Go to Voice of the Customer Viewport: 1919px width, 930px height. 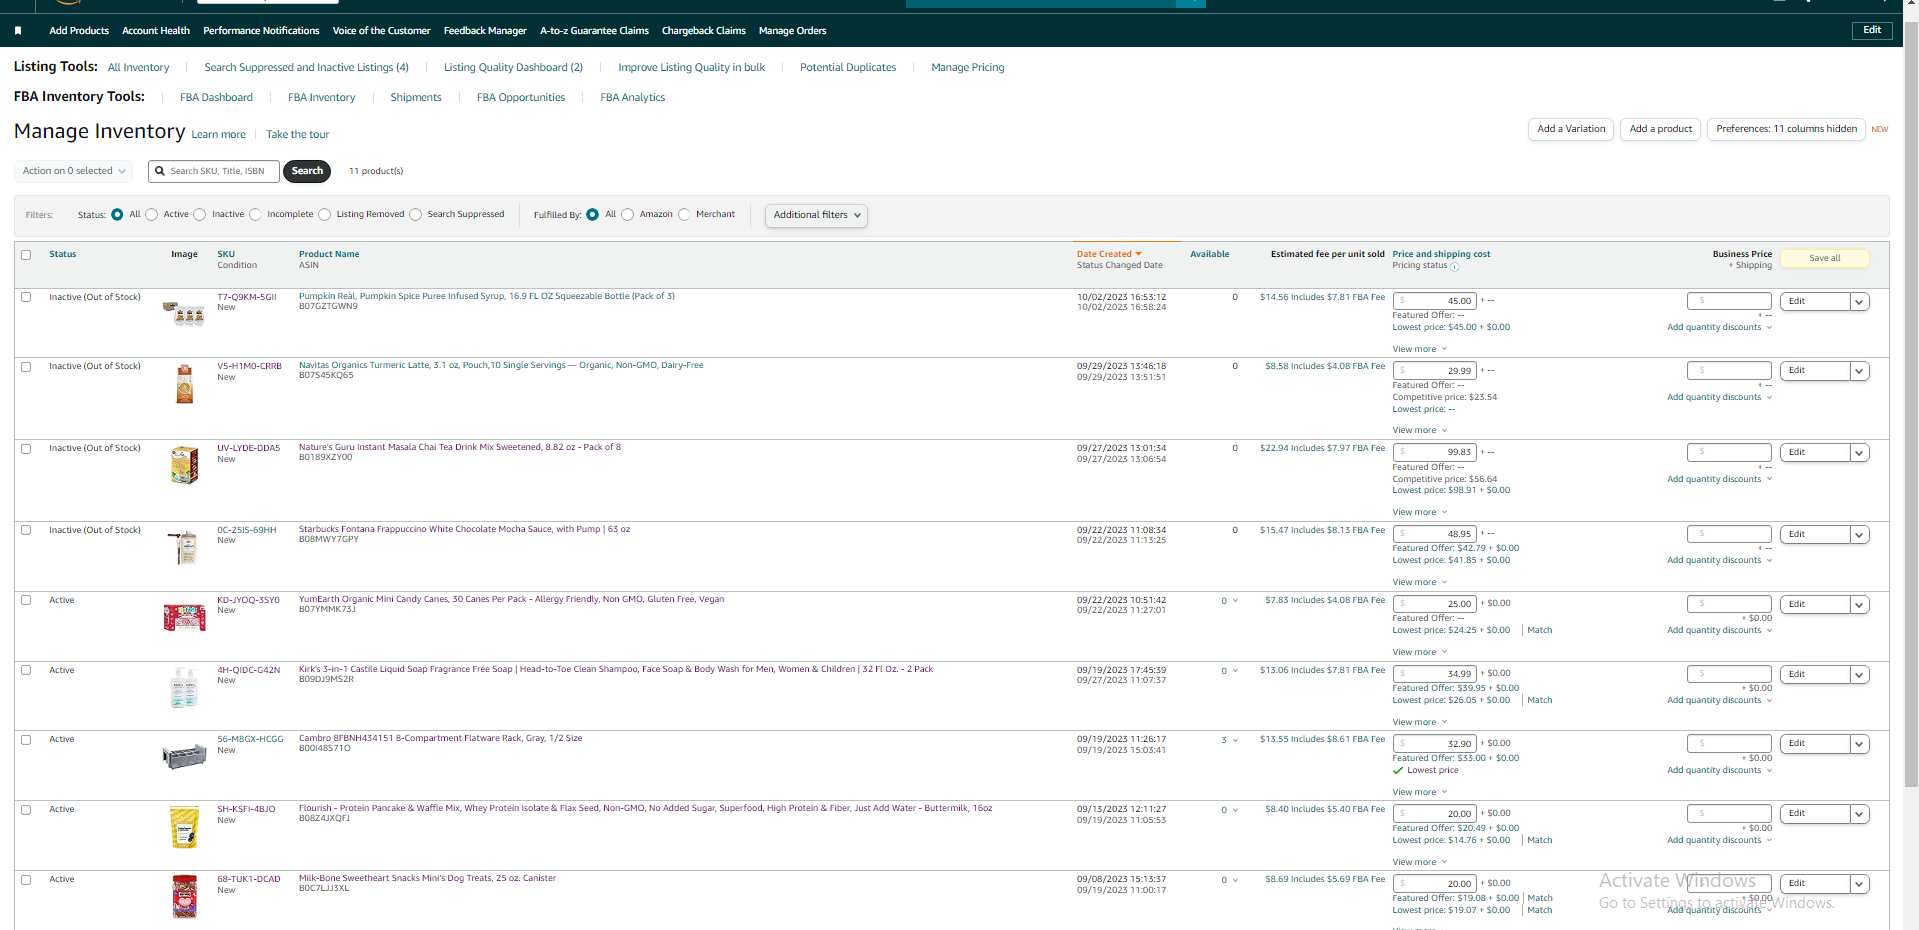point(382,31)
